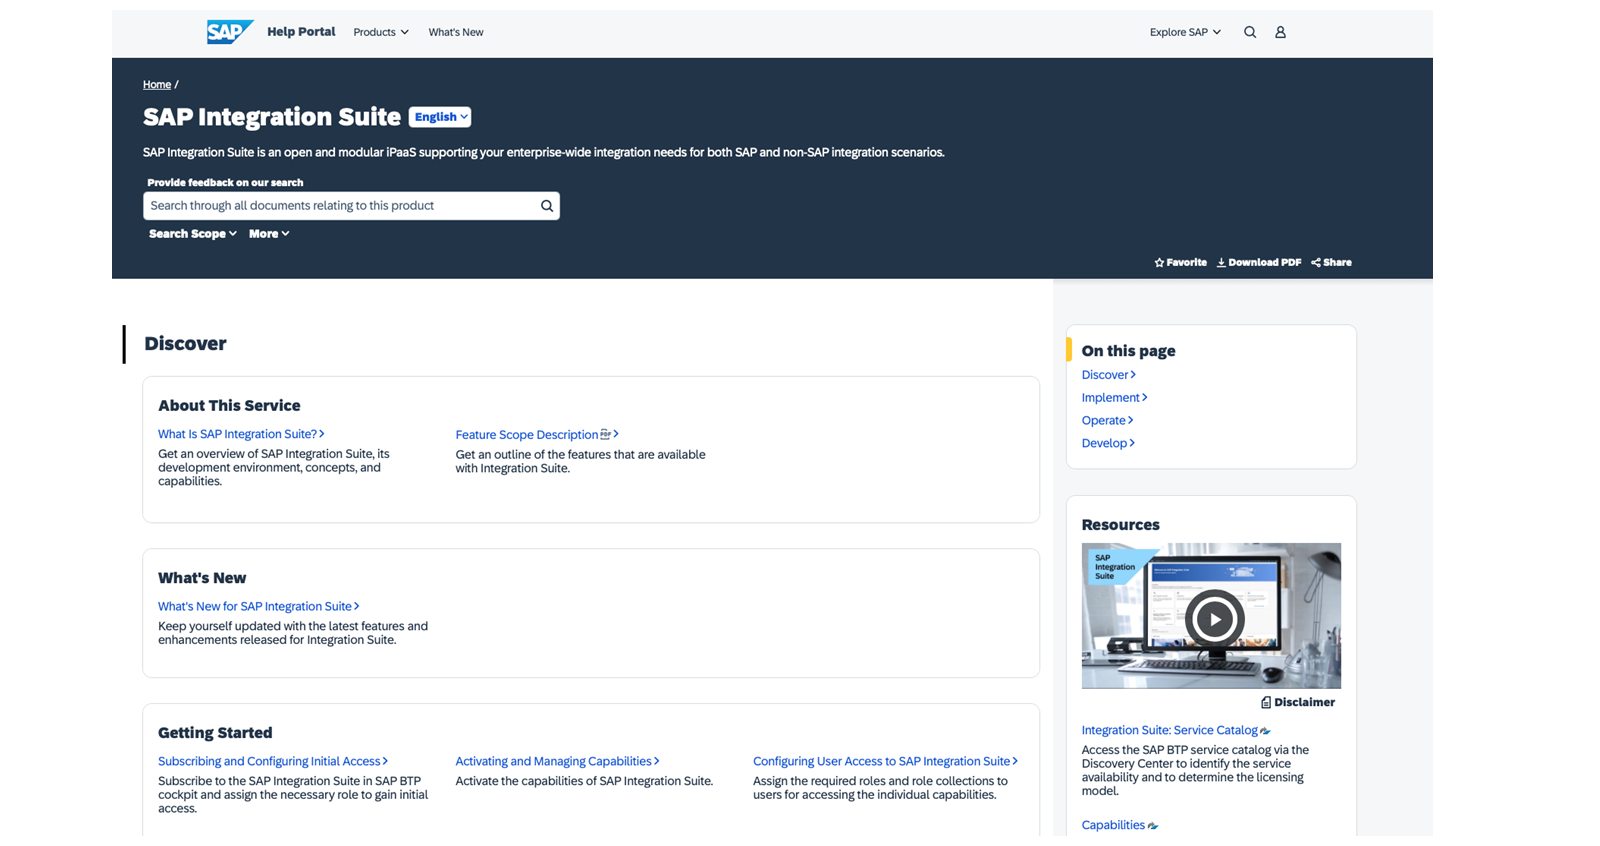Image resolution: width=1600 pixels, height=846 pixels.
Task: Jump to Operate in On this page
Action: click(1107, 421)
